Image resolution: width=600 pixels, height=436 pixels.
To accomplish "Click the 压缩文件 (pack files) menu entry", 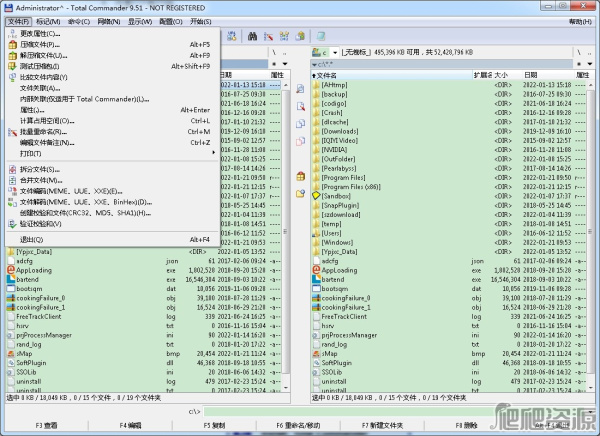I will [45, 44].
